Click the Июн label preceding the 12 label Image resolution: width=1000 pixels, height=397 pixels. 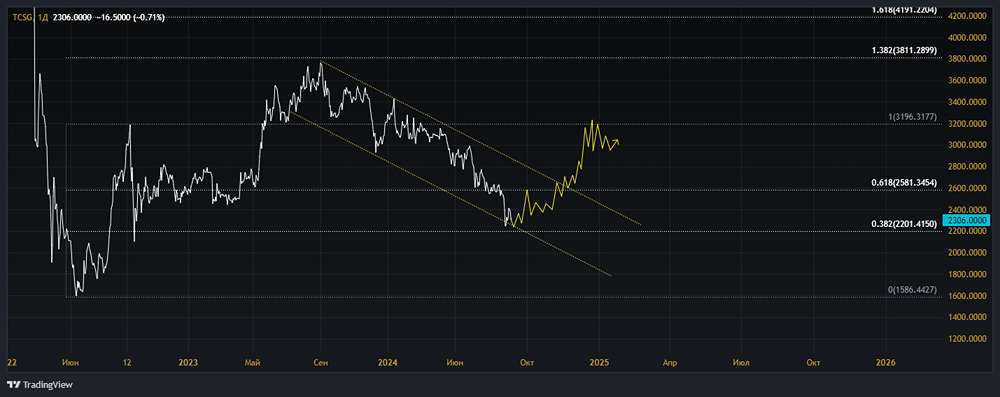click(70, 363)
